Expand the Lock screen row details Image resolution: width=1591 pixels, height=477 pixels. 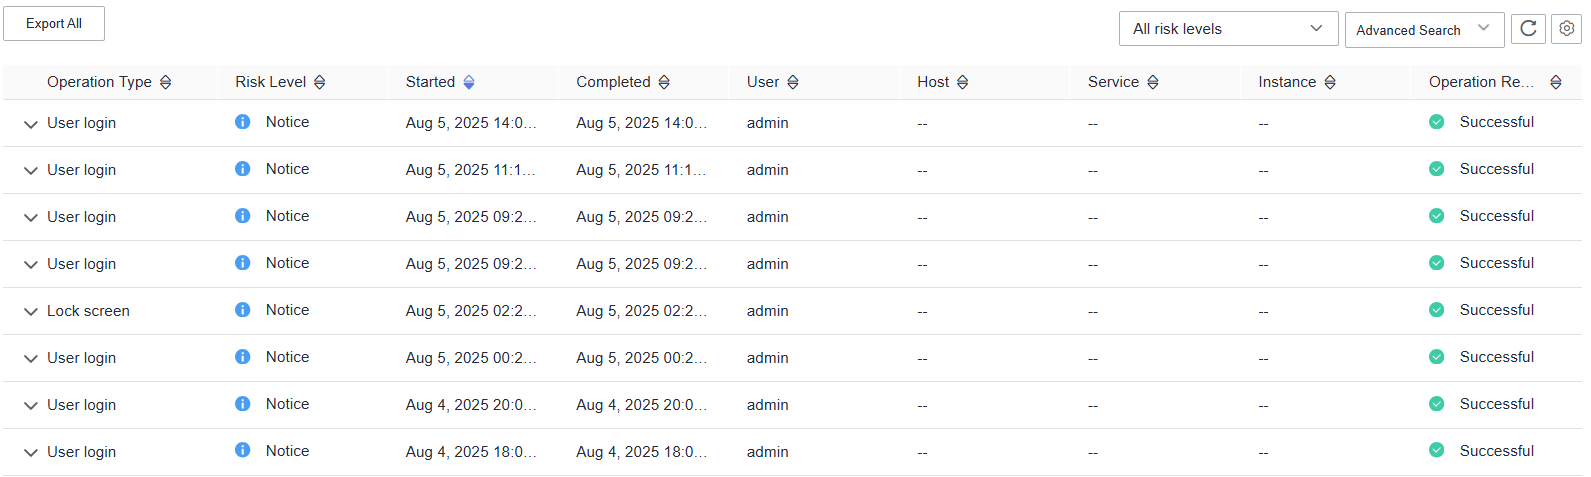point(31,312)
